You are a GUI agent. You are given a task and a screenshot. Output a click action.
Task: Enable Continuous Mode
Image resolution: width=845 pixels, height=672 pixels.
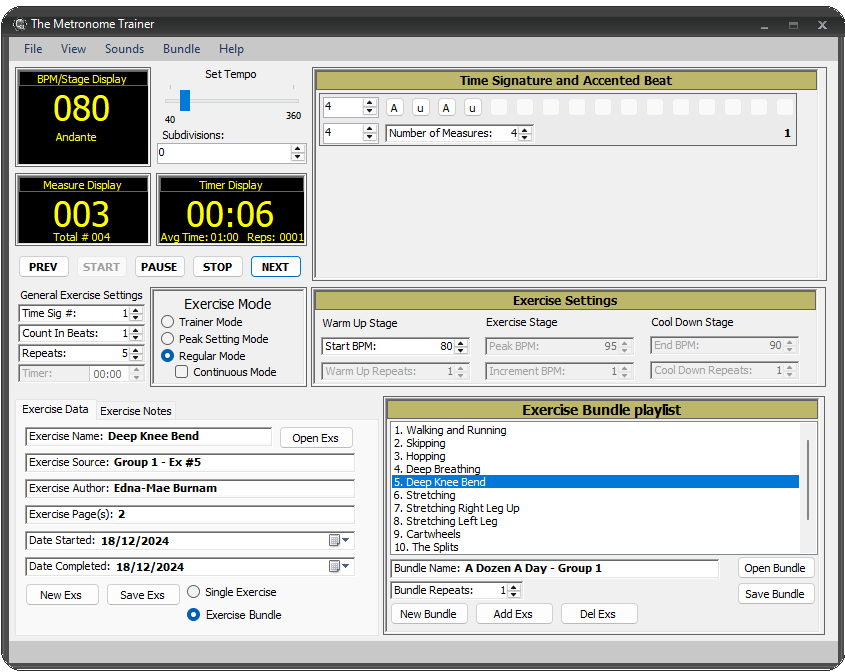pos(181,371)
